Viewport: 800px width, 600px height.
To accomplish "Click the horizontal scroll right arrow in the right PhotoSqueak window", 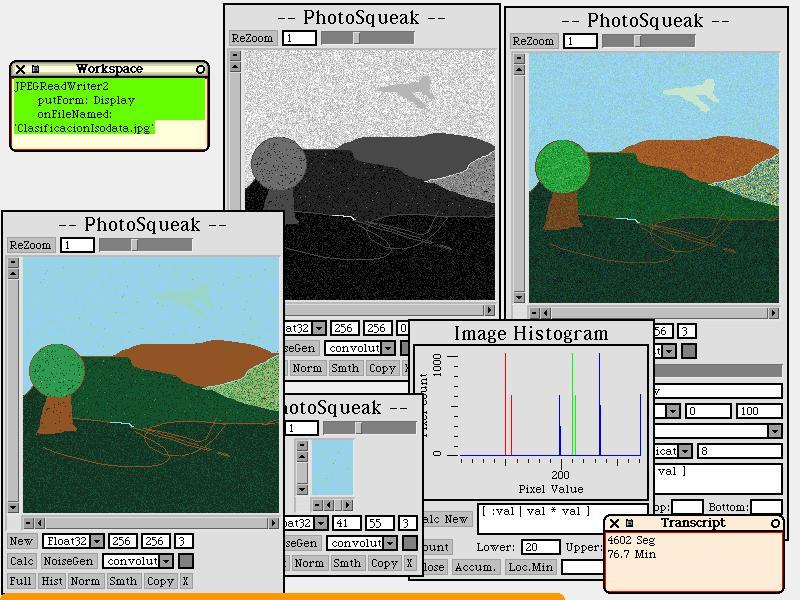I will pos(774,313).
